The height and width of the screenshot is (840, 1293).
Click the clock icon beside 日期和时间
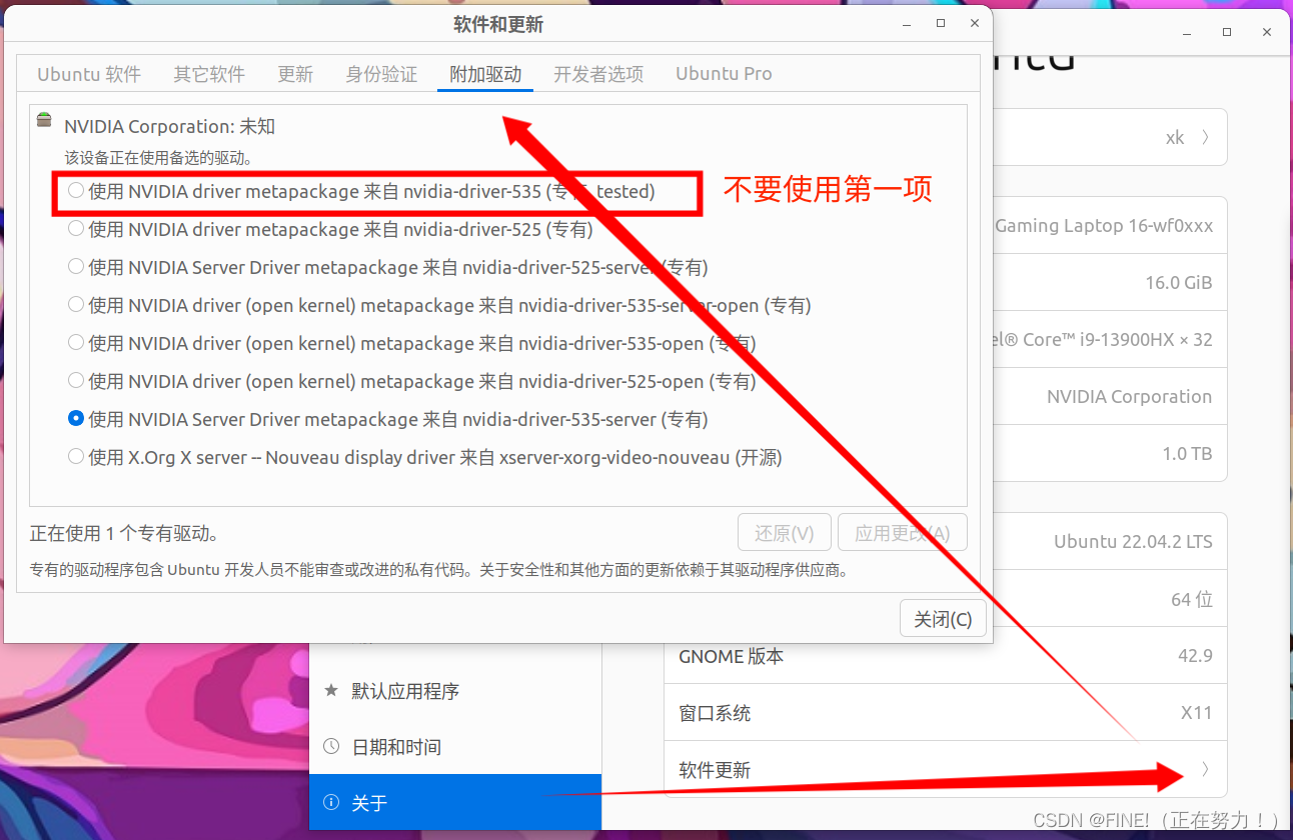click(x=332, y=747)
